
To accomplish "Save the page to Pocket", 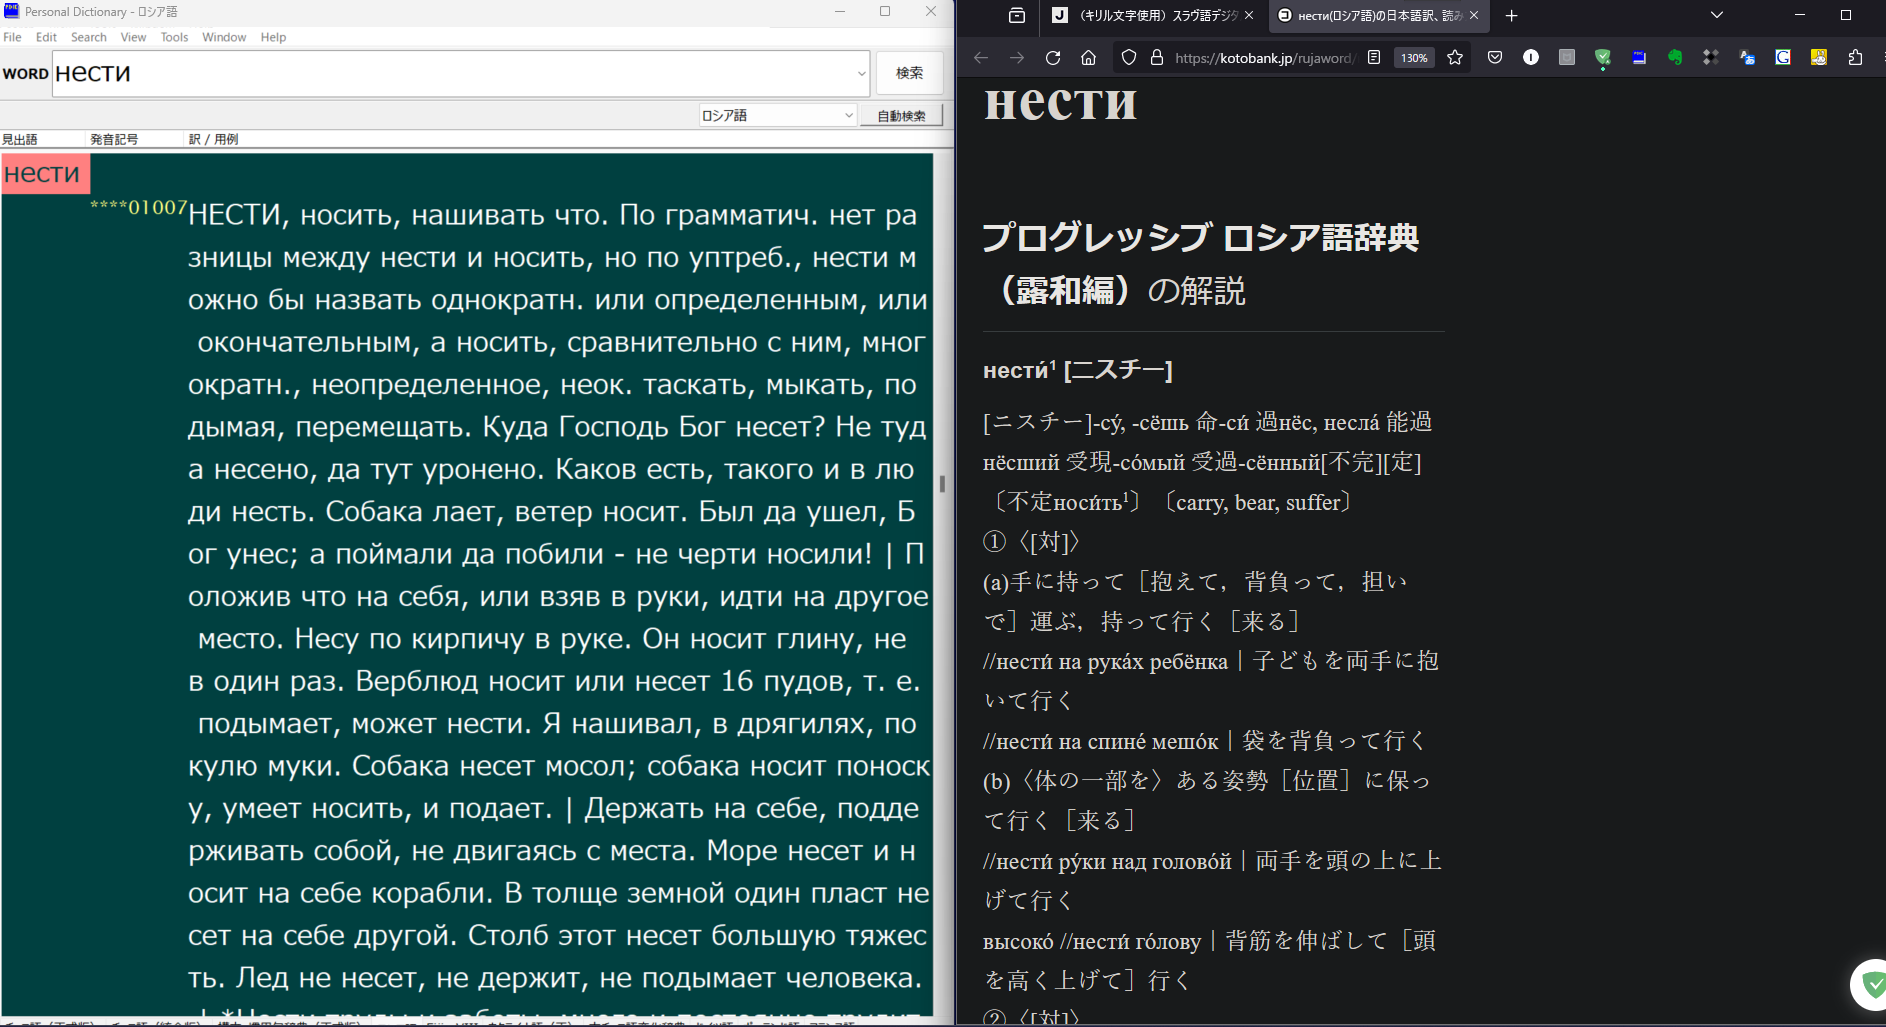I will pyautogui.click(x=1495, y=57).
